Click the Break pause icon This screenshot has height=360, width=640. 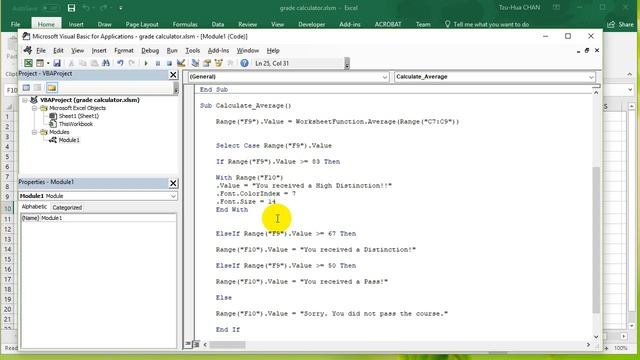[x=158, y=63]
